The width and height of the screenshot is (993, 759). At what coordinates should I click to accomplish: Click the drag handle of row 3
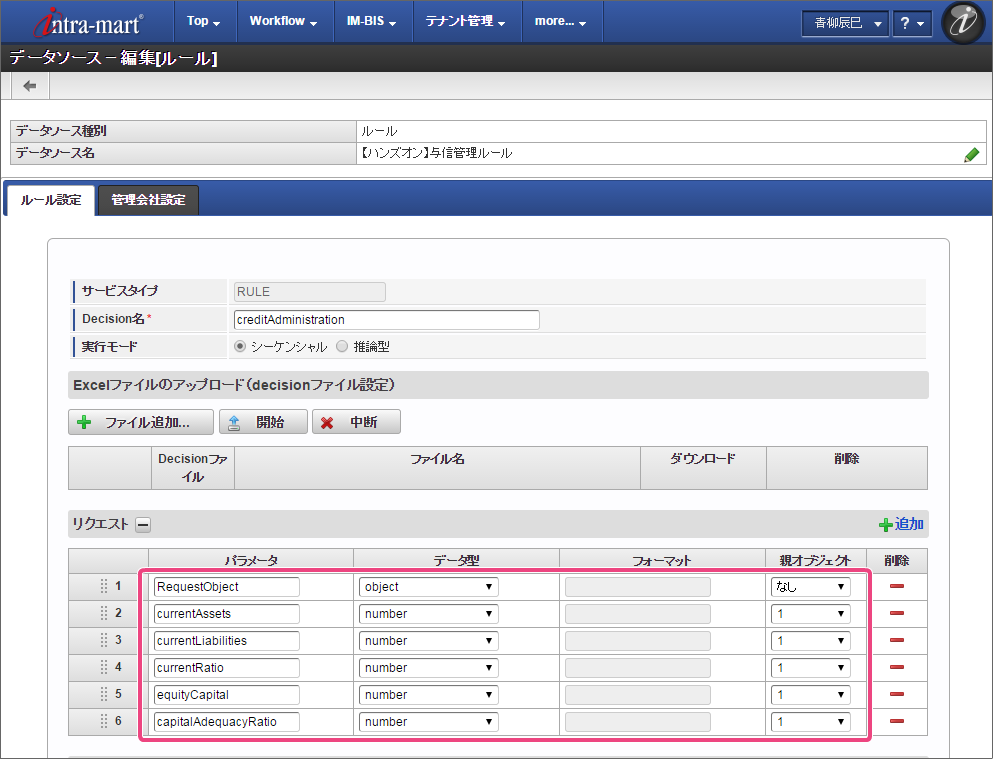tap(104, 640)
